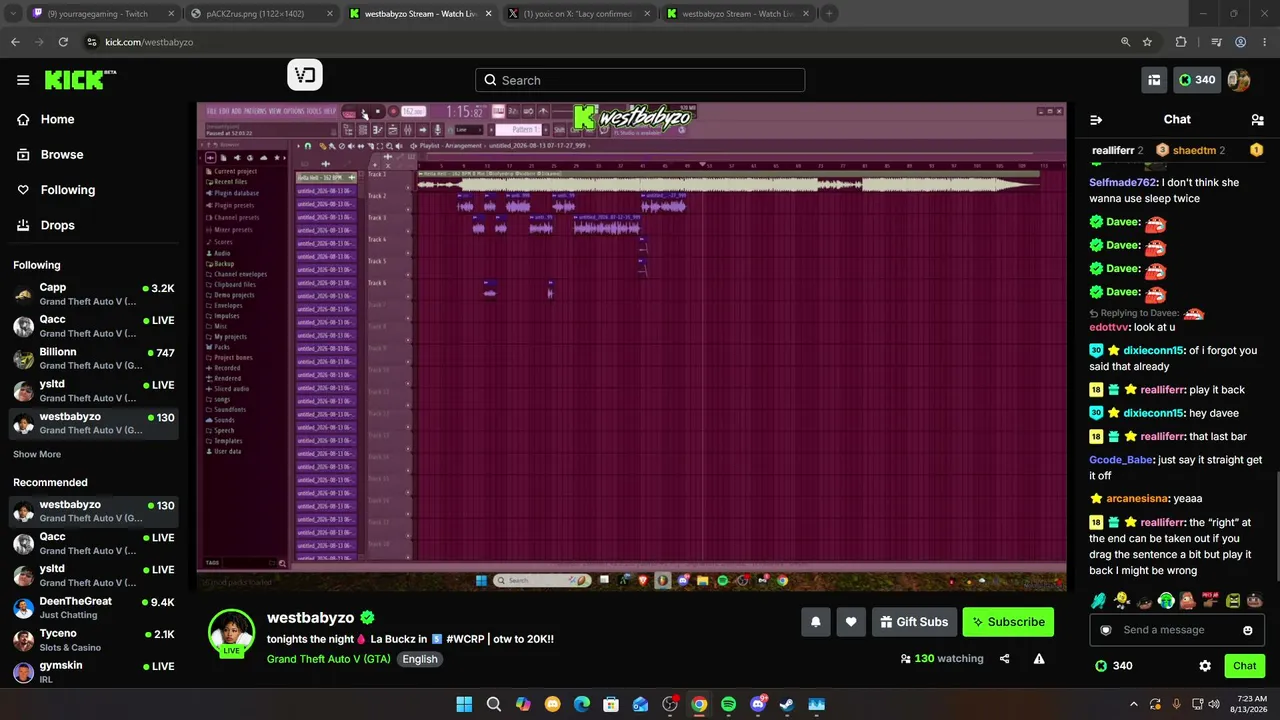Image resolution: width=1280 pixels, height=720 pixels.
Task: Open DeenTheGreat in Recommended
Action: 94,608
